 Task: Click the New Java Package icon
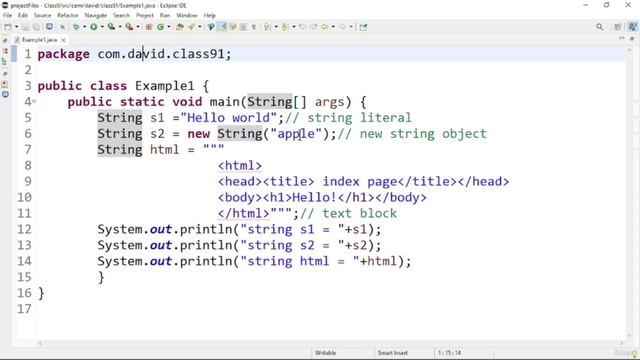tap(149, 27)
